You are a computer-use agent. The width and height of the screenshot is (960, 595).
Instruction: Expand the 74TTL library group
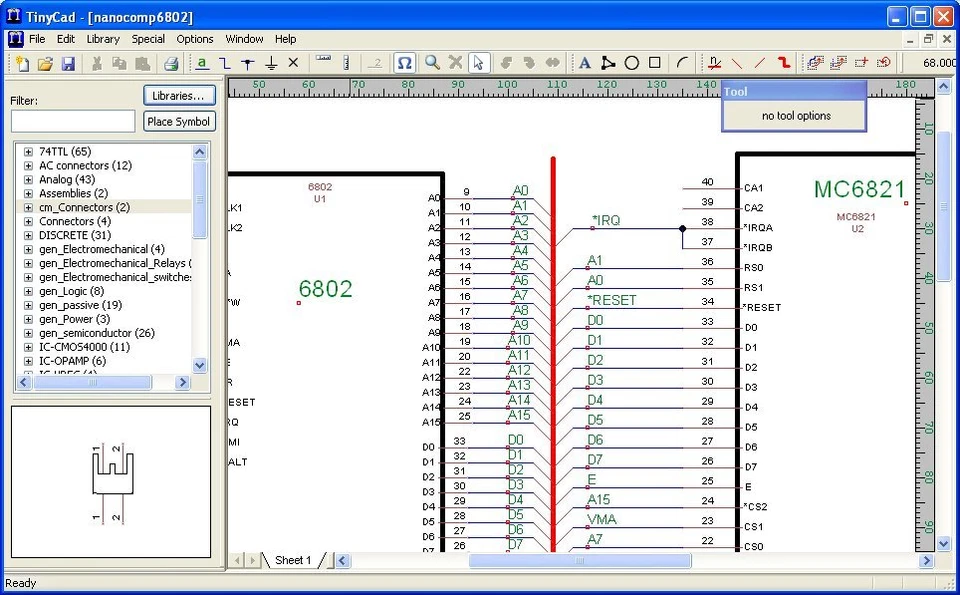pos(26,151)
